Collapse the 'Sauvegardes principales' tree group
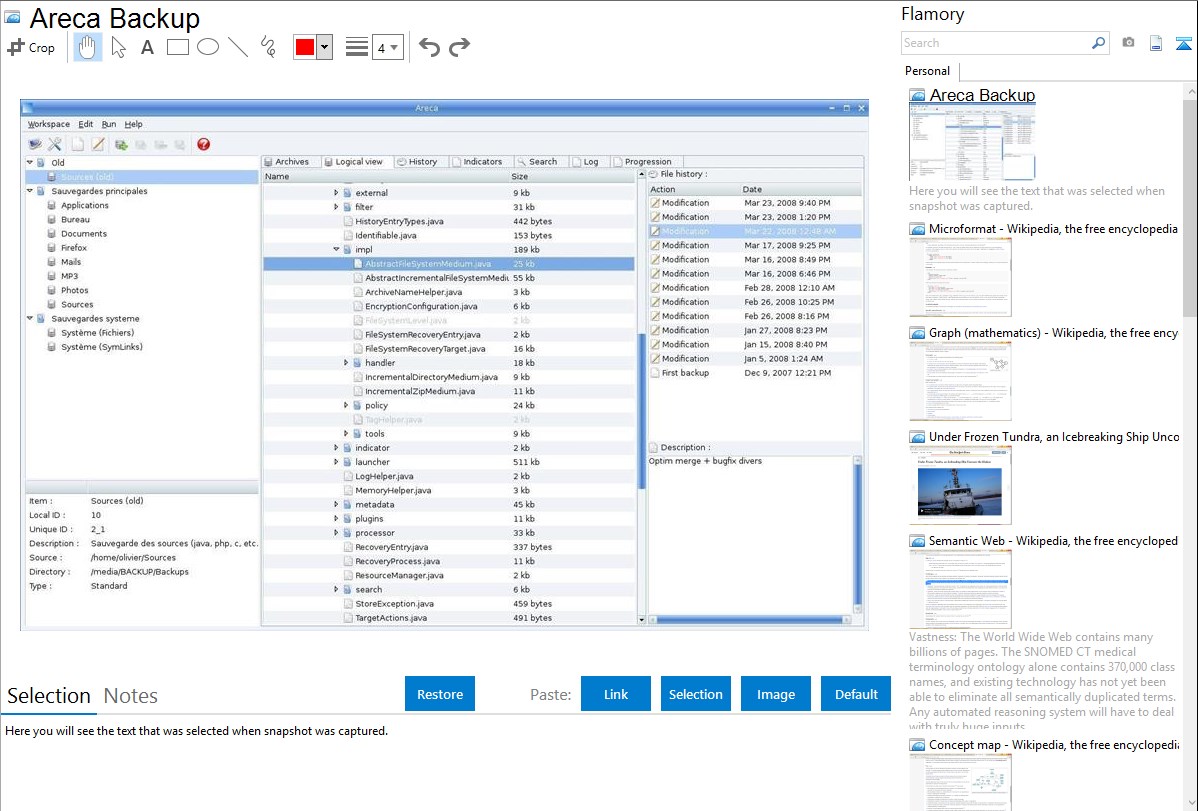1198x811 pixels. [30, 191]
